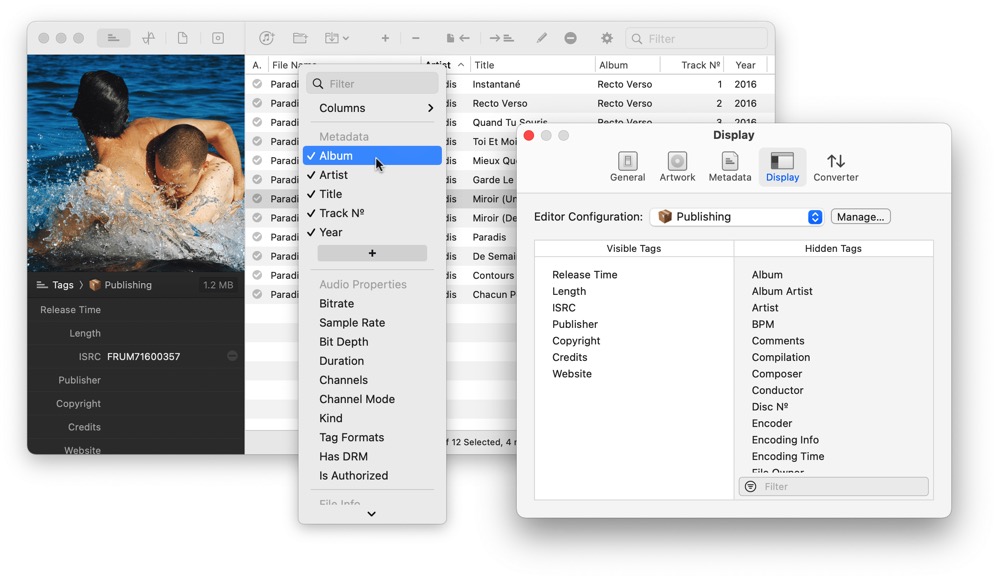Screen dimensions: 999x578
Task: Select the audio waveform toolbar icon
Action: tap(148, 38)
